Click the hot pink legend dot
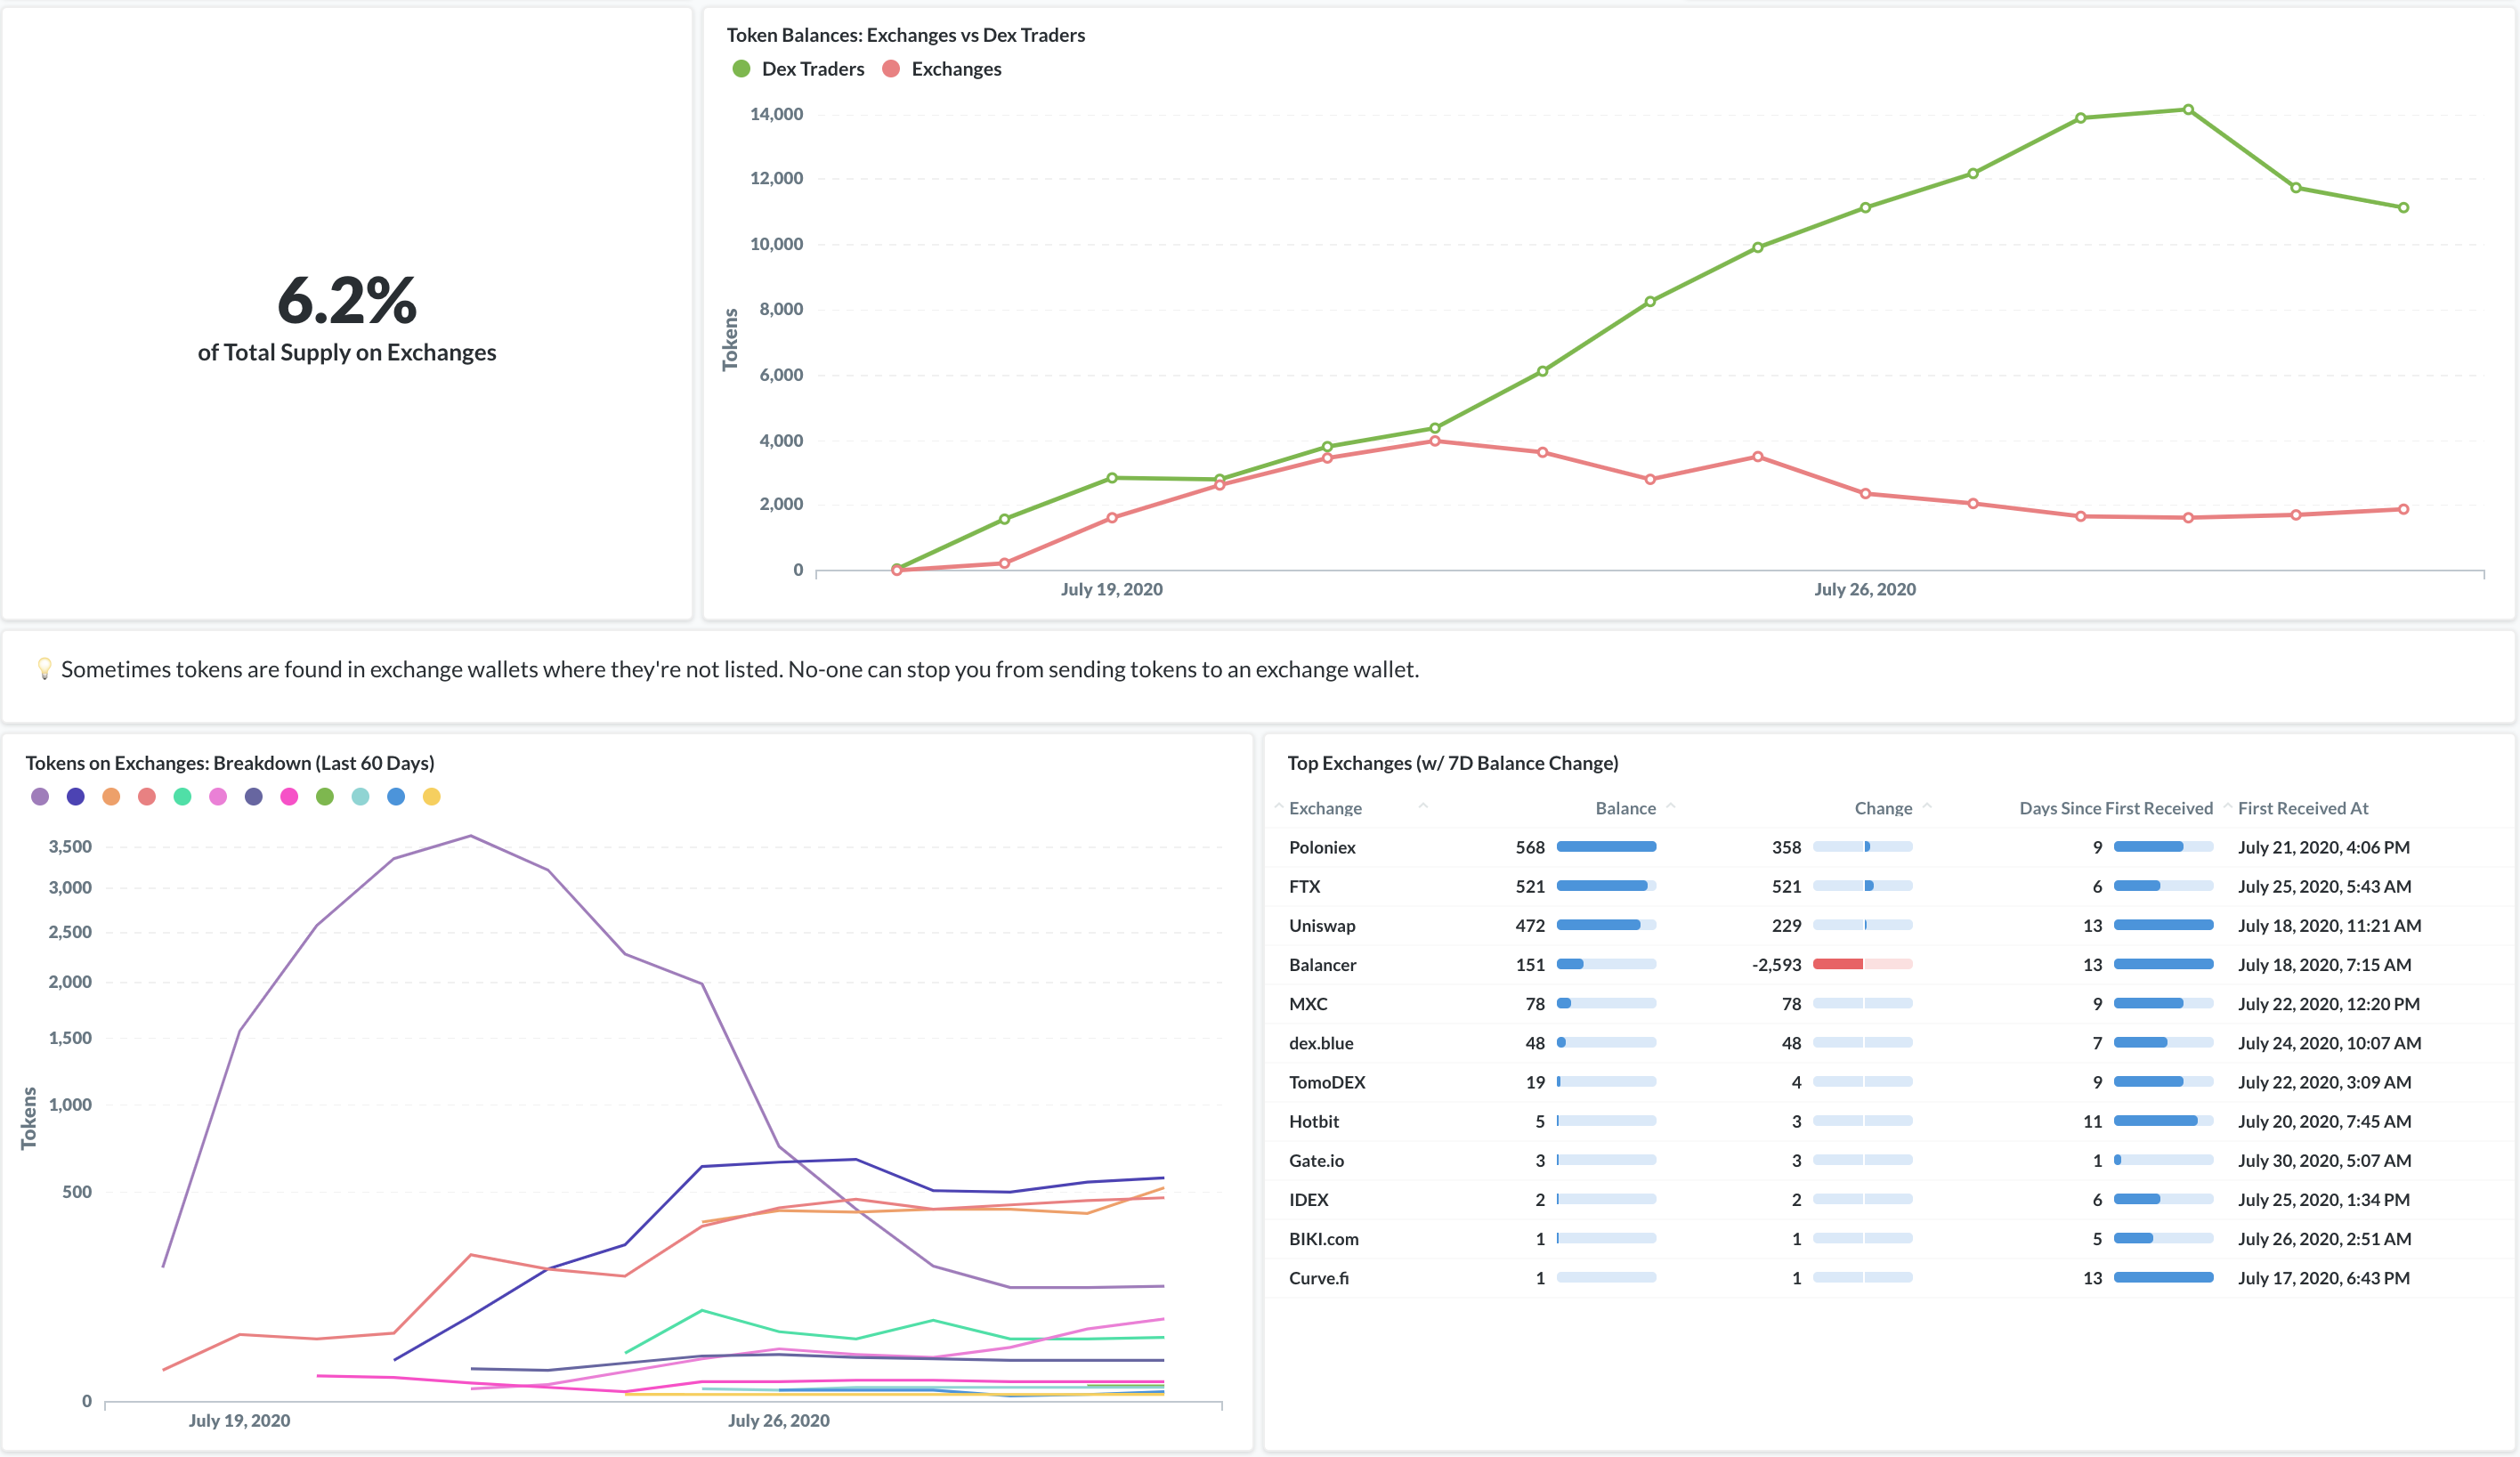The height and width of the screenshot is (1457, 2520). pos(289,797)
